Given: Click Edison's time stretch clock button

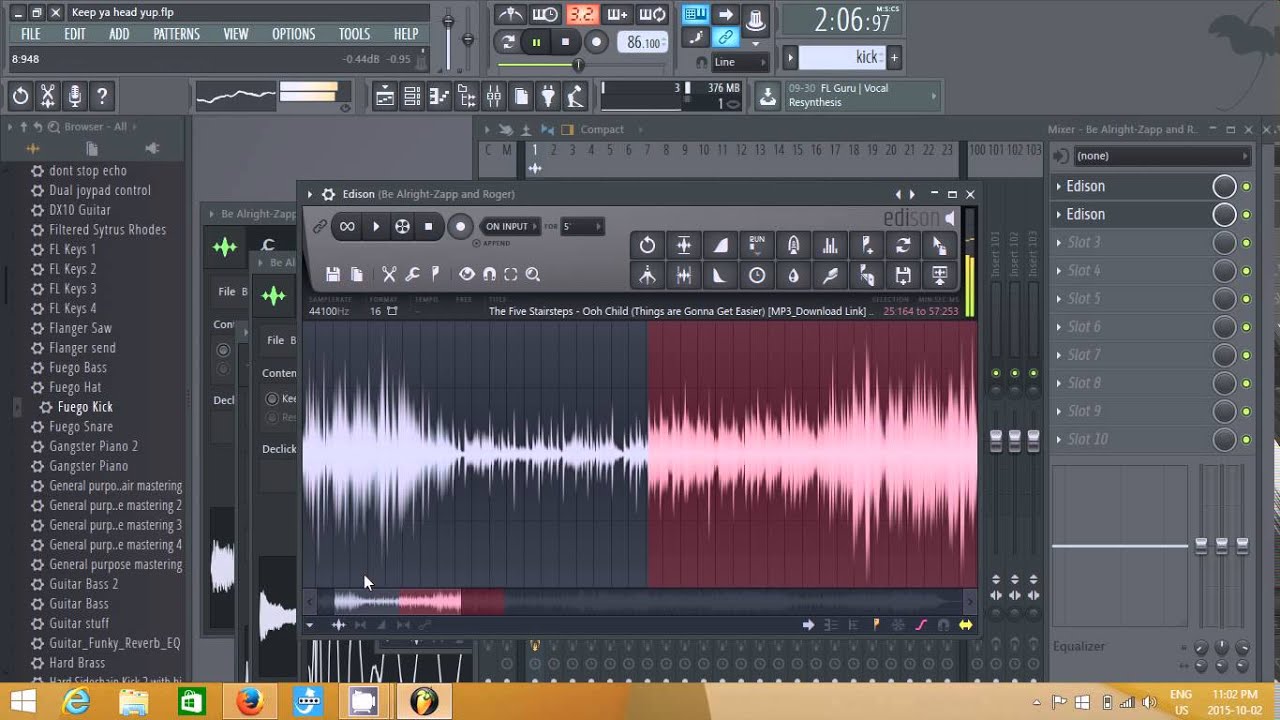Looking at the screenshot, I should coord(757,275).
